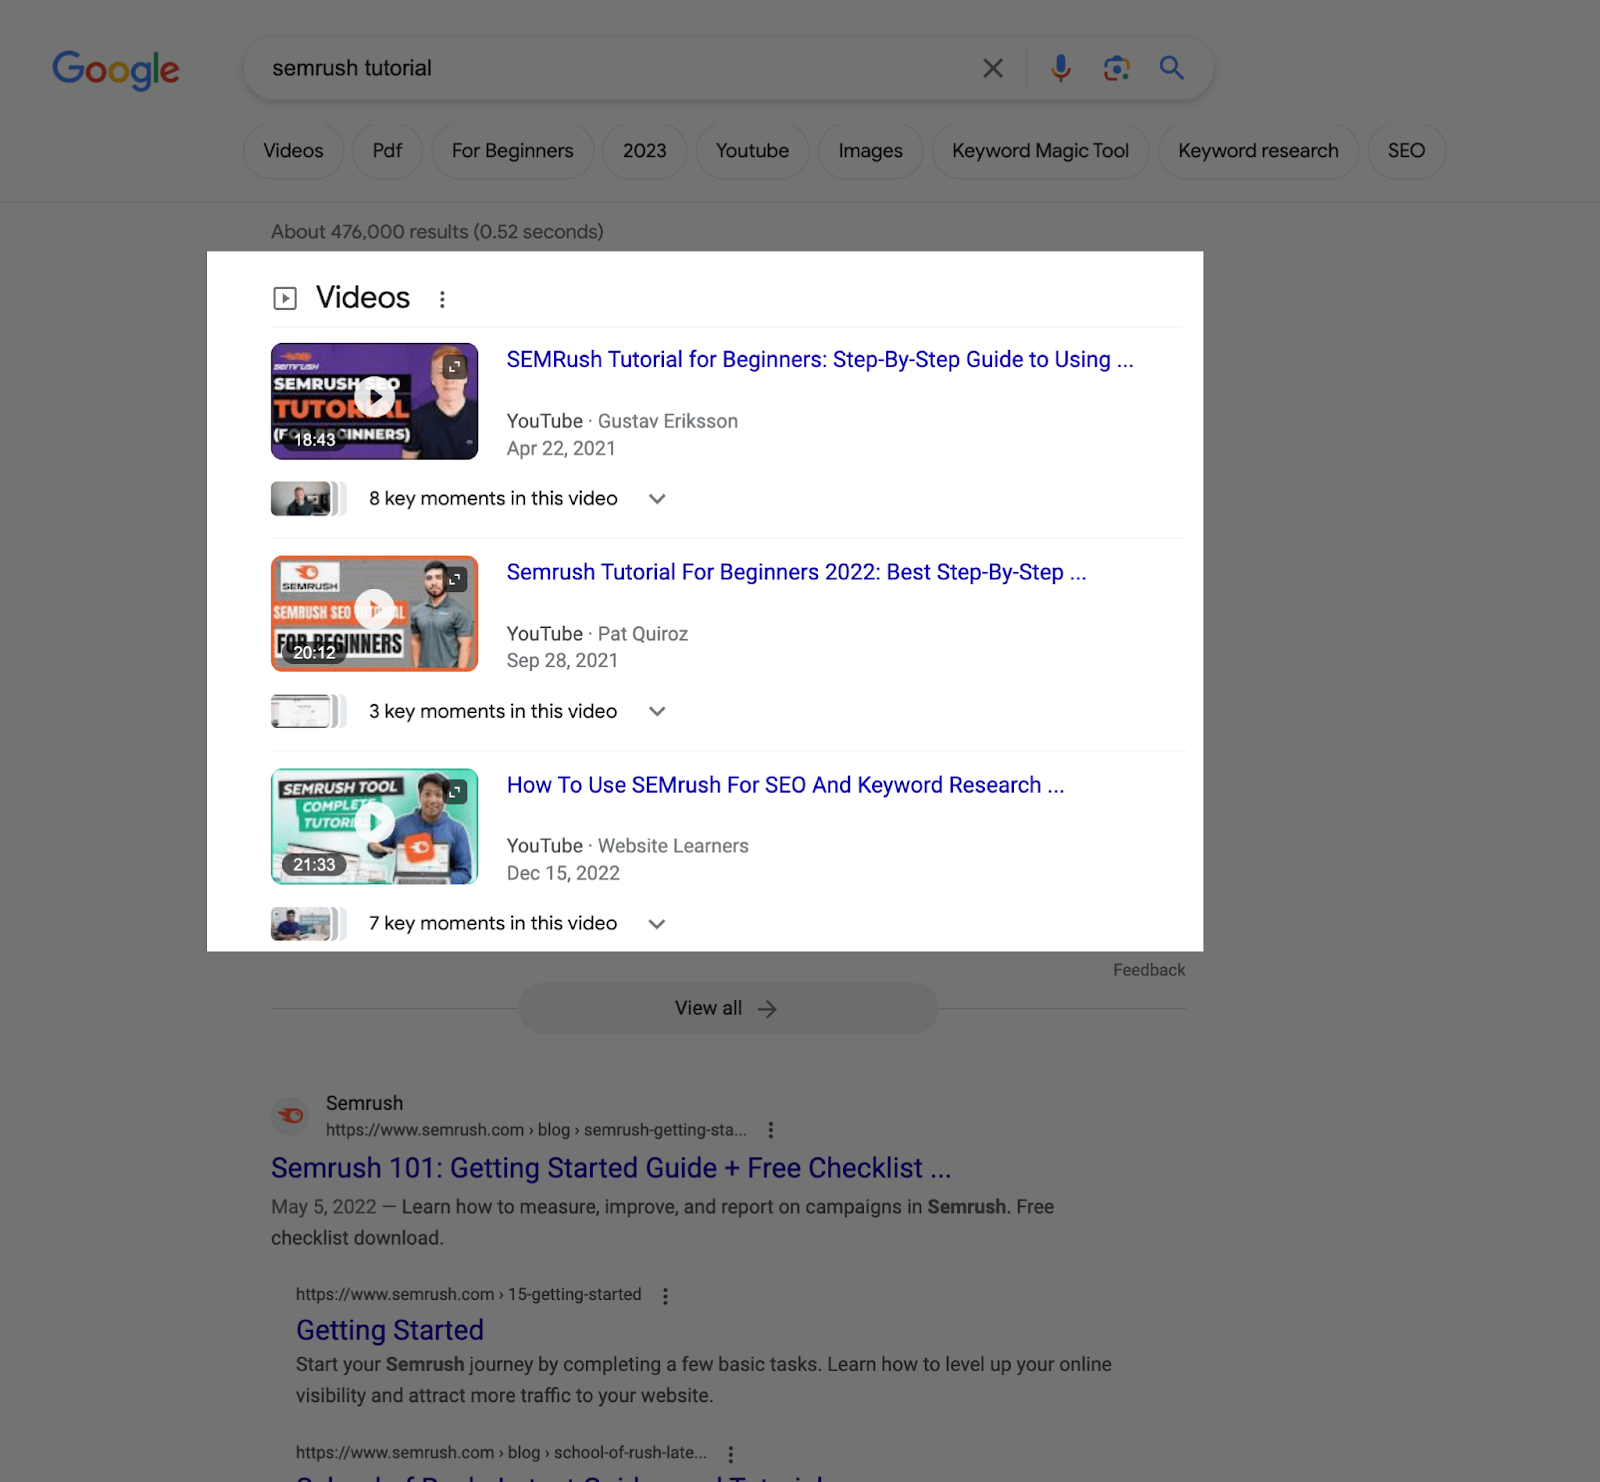Open Google Lens via the camera icon

click(x=1116, y=68)
